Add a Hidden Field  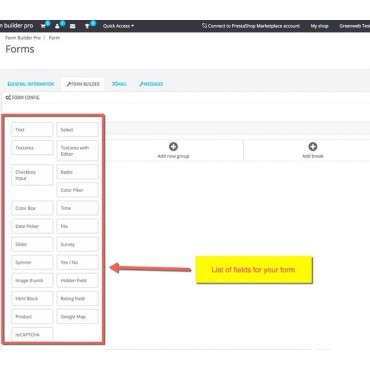click(77, 280)
